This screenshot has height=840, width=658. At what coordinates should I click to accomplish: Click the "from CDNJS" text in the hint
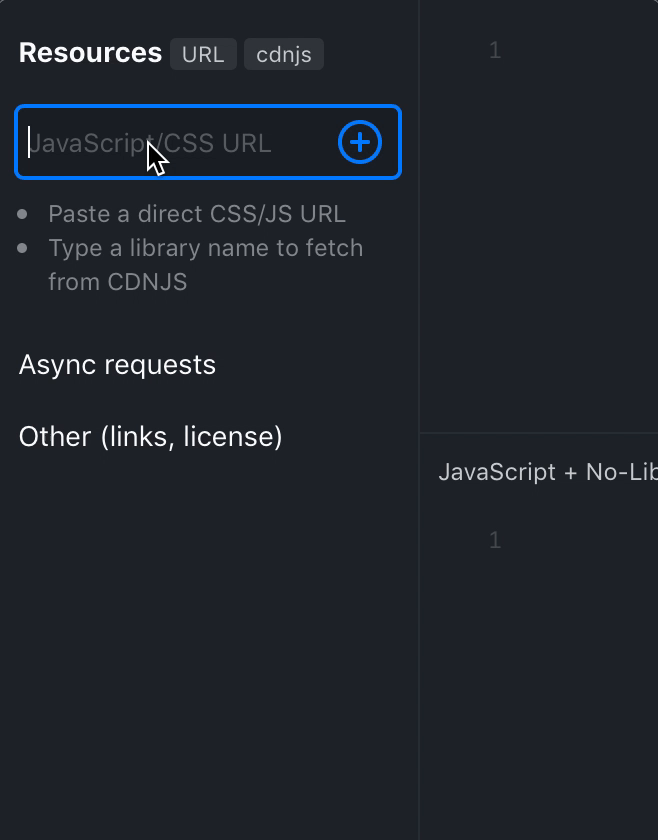coord(117,282)
